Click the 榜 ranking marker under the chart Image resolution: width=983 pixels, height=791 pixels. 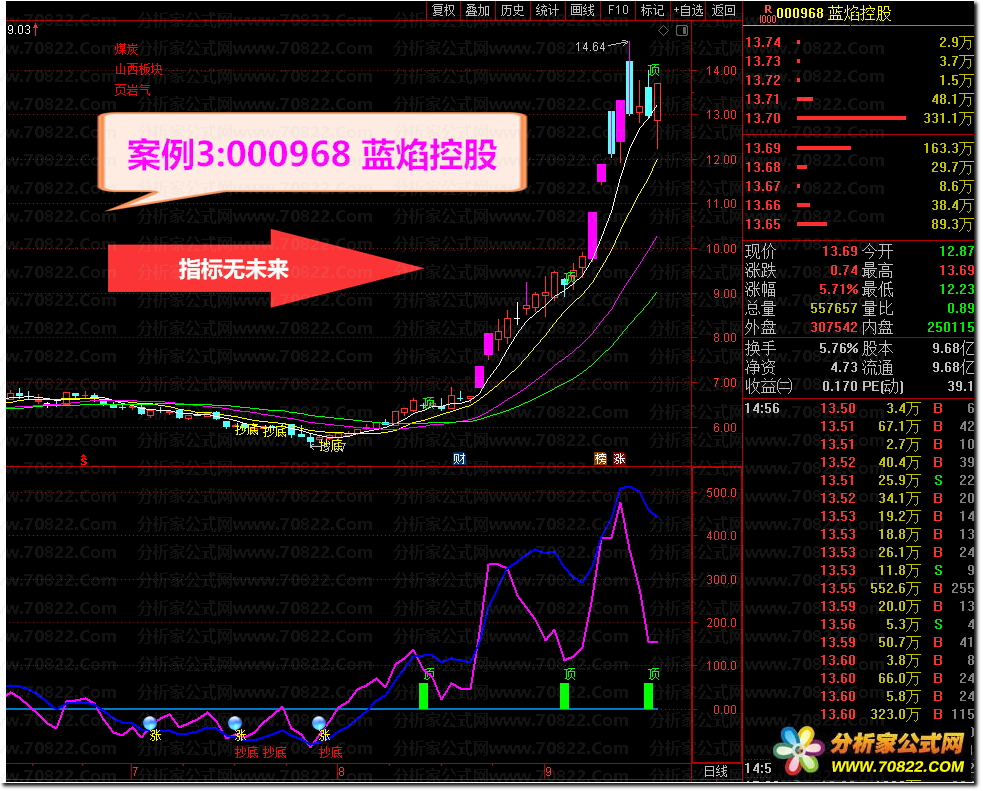pyautogui.click(x=601, y=459)
